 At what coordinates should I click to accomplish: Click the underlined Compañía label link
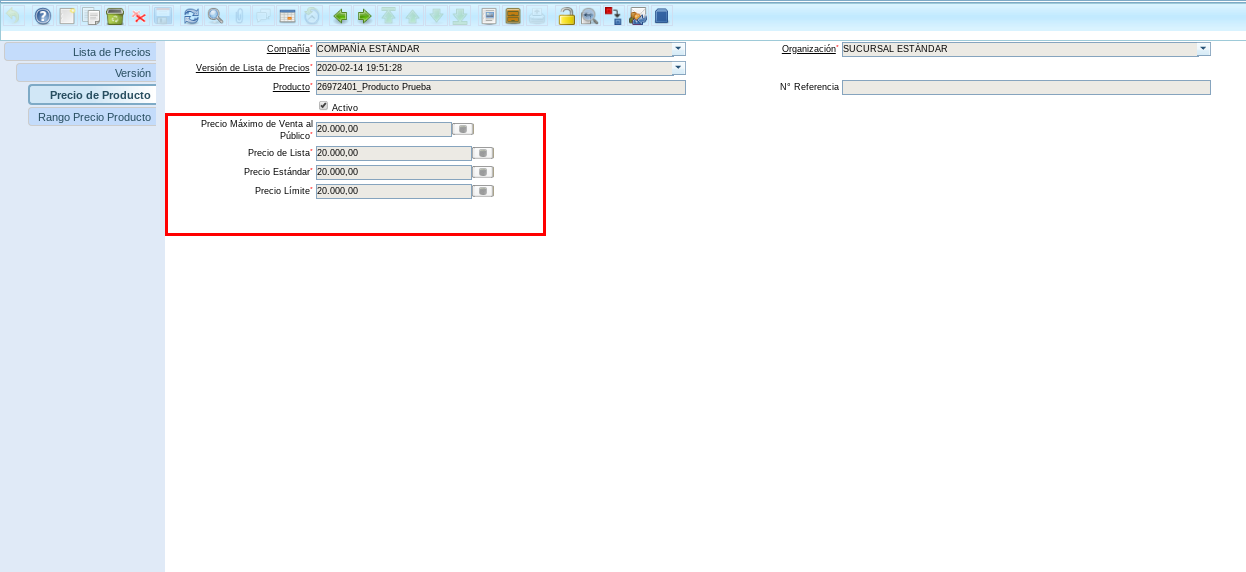point(288,49)
